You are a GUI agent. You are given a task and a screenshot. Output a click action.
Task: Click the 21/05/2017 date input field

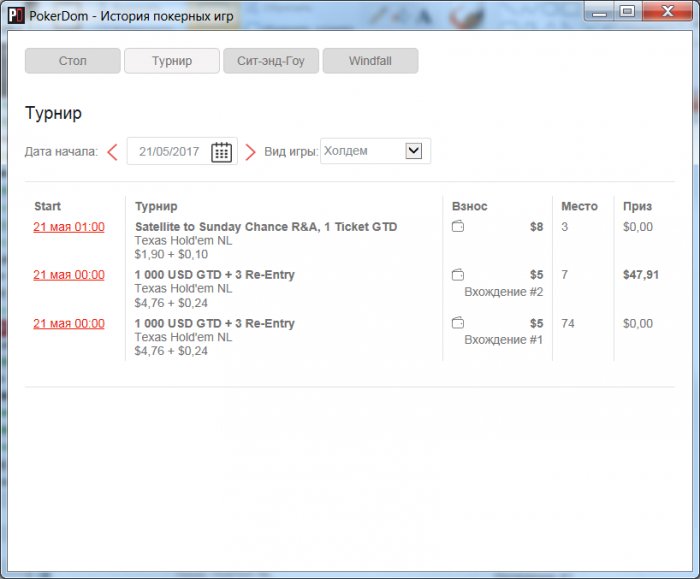(182, 151)
